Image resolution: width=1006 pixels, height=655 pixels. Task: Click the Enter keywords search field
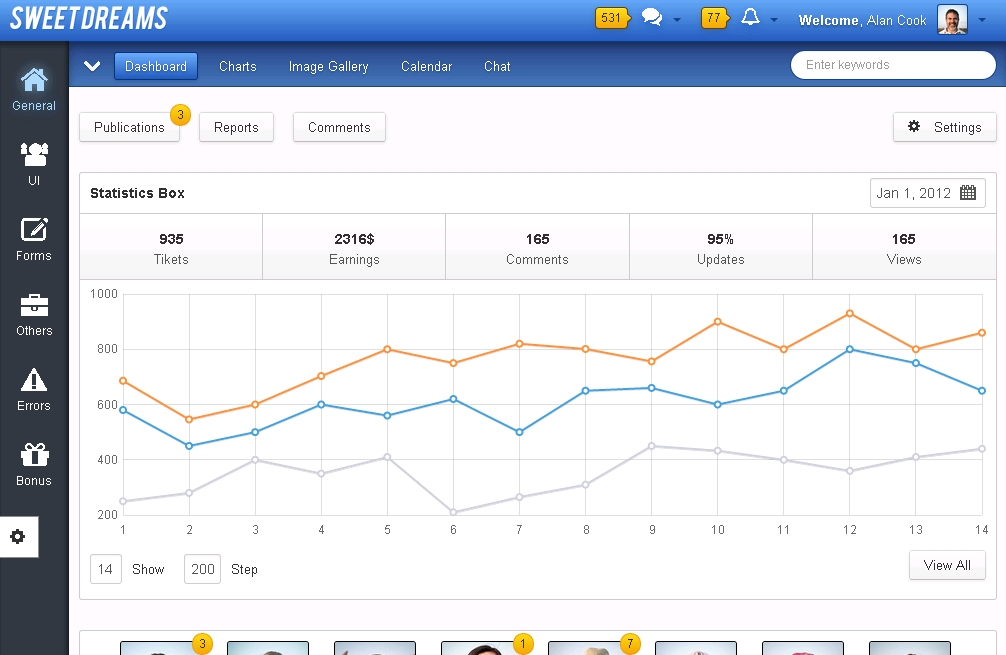[892, 65]
